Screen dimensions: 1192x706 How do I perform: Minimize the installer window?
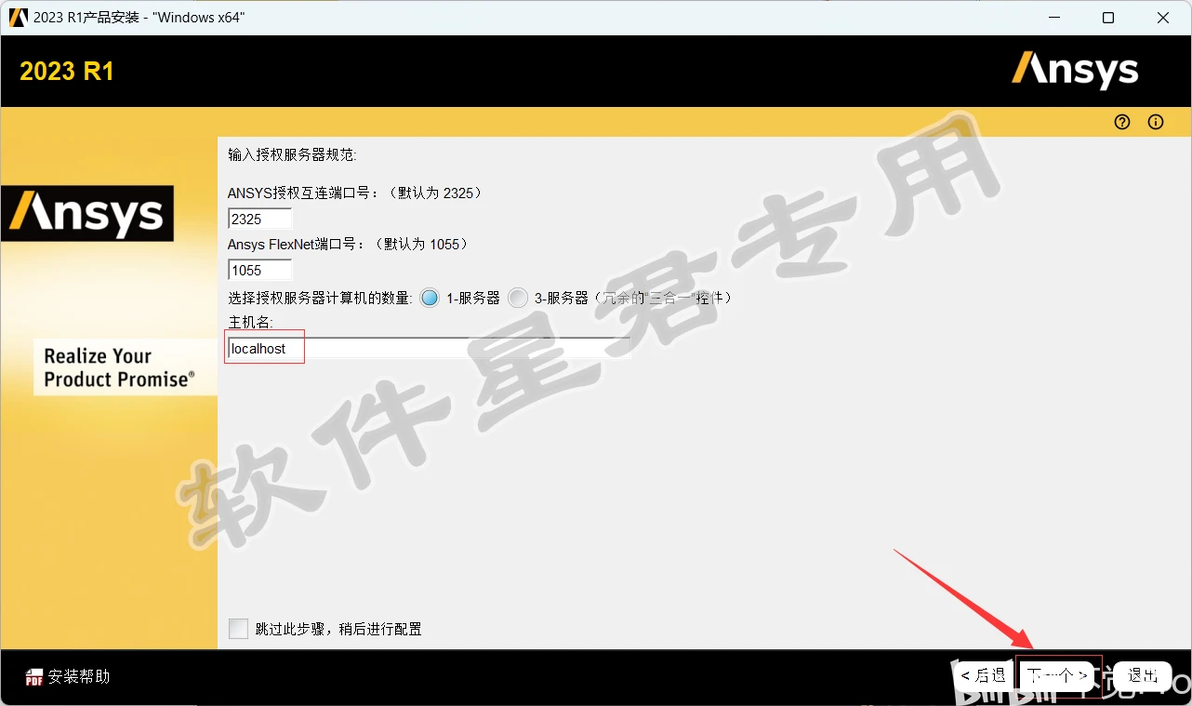tap(1054, 17)
